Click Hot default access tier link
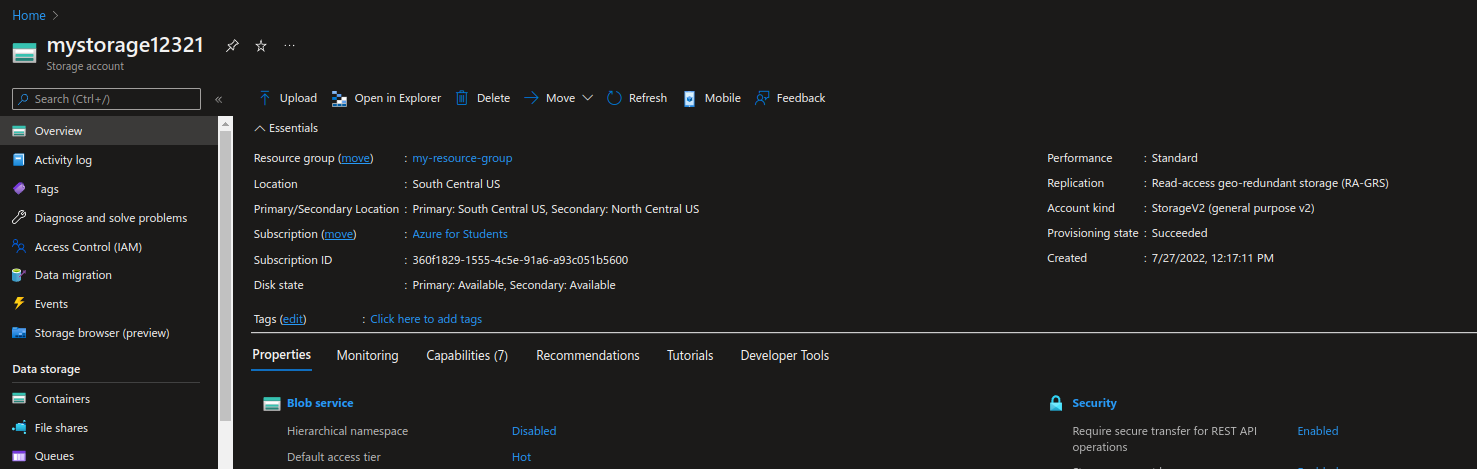Viewport: 1477px width, 469px height. pyautogui.click(x=521, y=457)
